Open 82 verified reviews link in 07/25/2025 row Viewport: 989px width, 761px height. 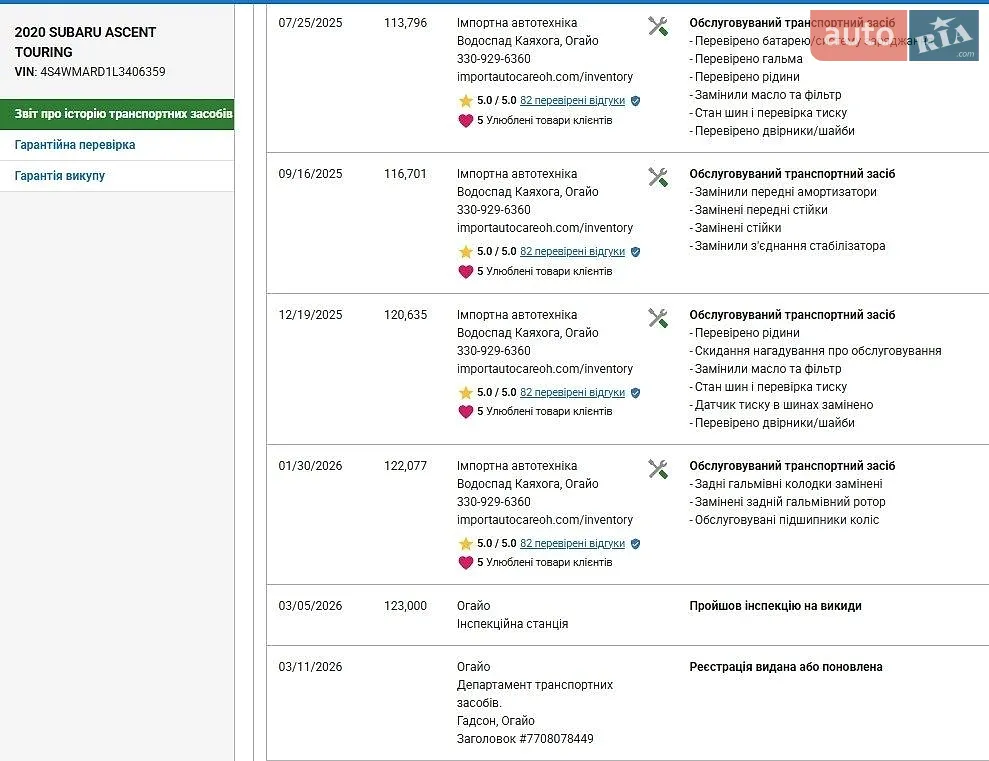[572, 100]
